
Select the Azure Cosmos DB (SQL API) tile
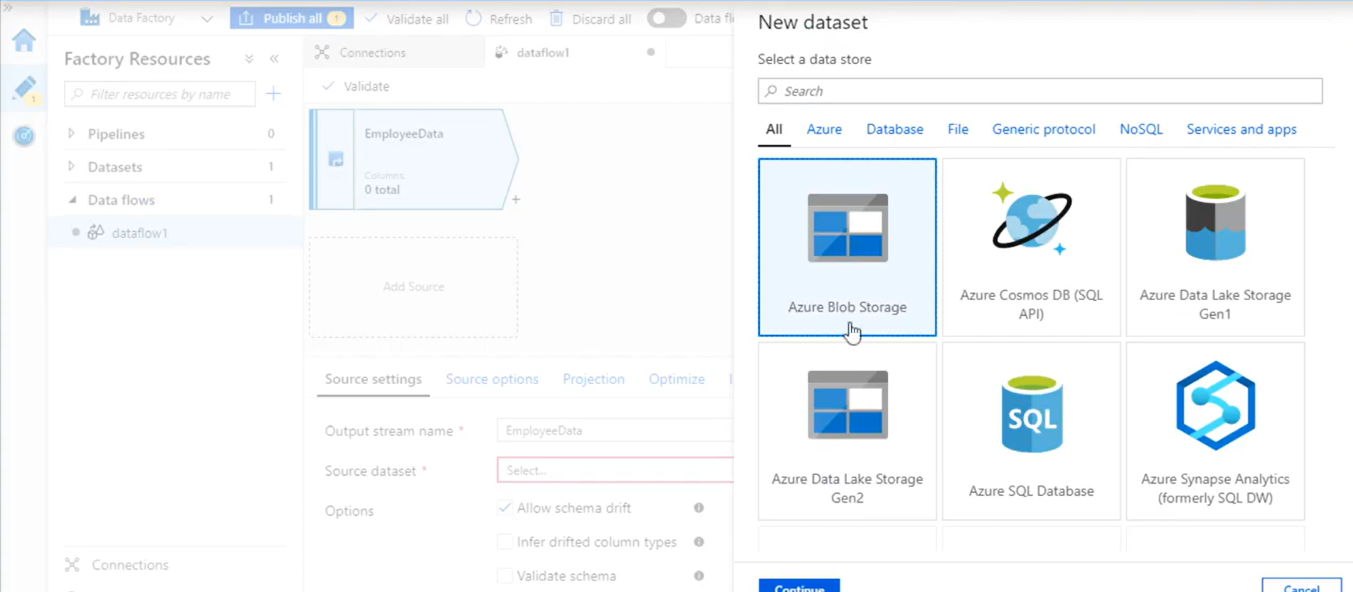click(x=1031, y=247)
